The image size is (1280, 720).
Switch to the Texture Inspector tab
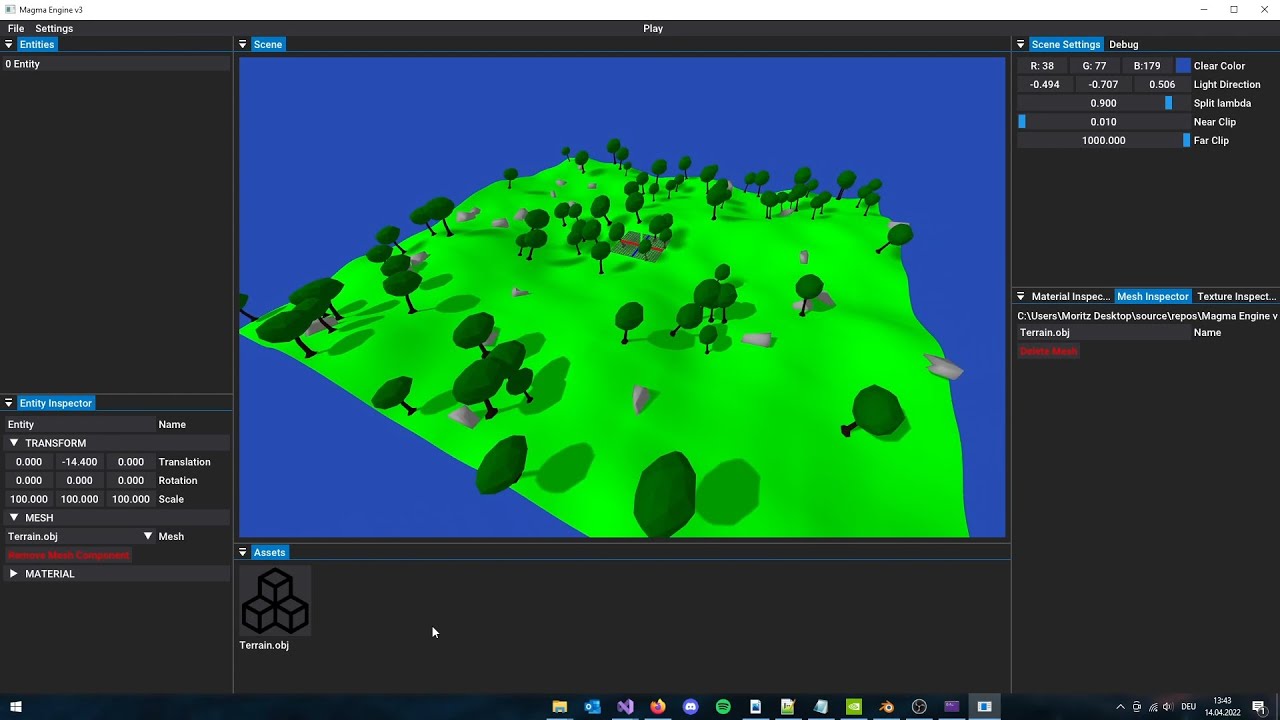1236,296
